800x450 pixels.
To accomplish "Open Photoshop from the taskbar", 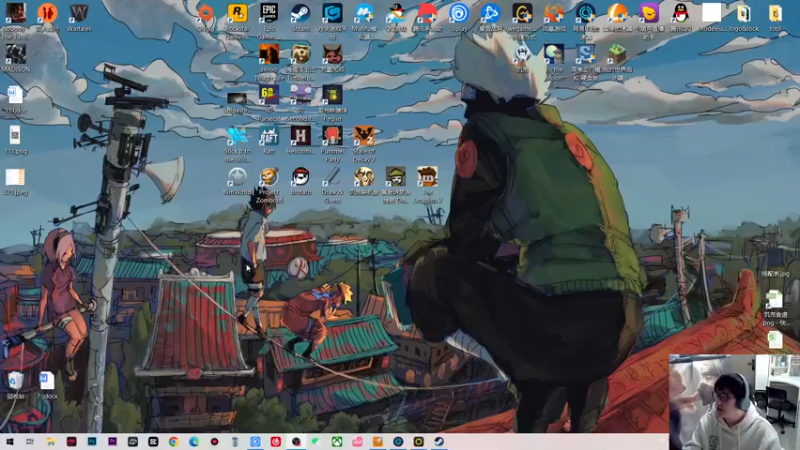I will click(x=92, y=441).
